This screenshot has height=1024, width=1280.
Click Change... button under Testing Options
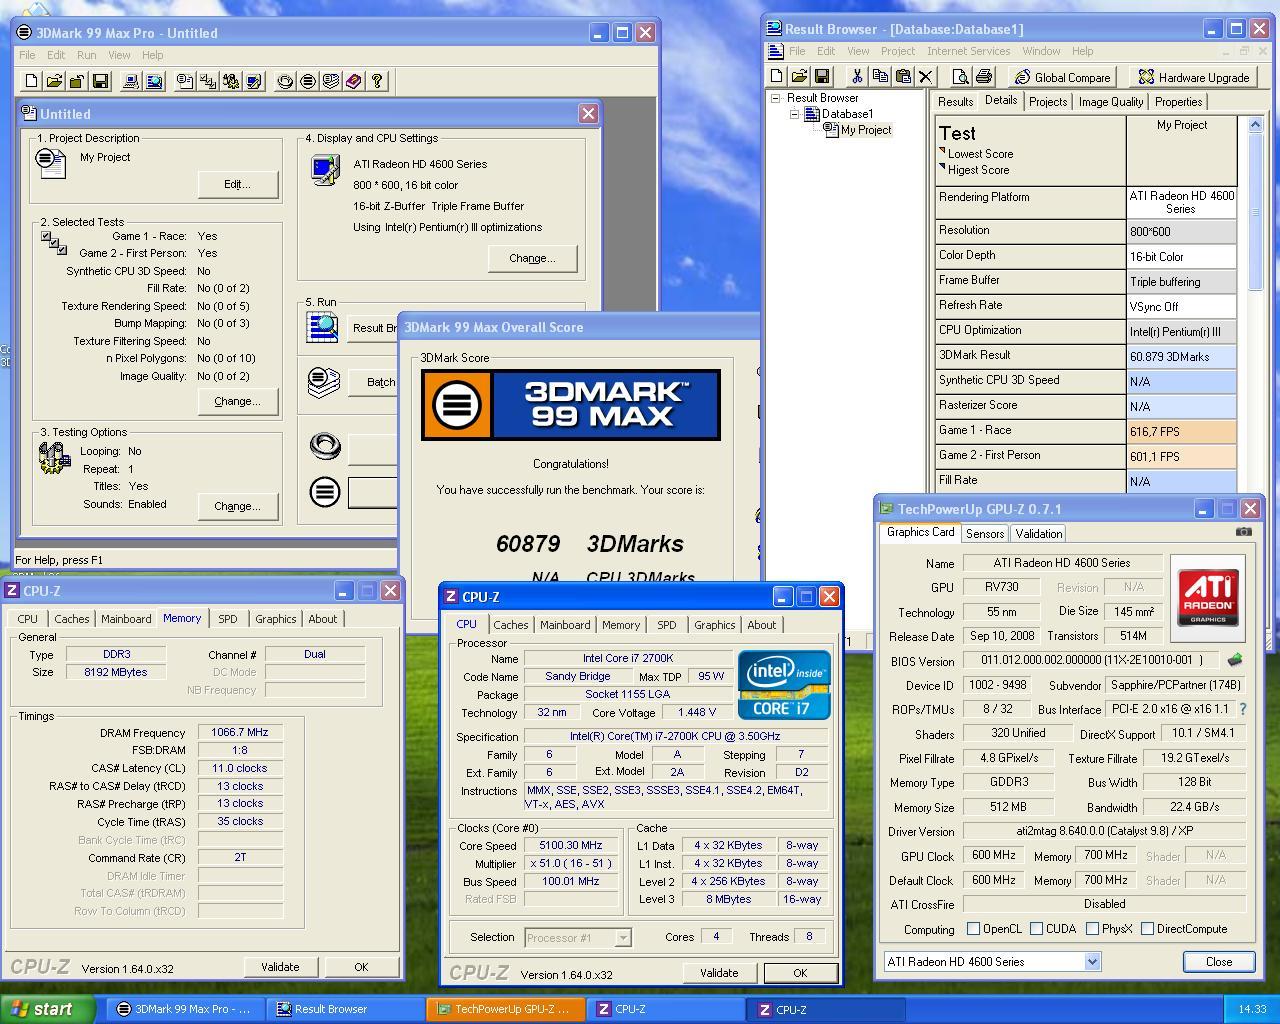237,506
